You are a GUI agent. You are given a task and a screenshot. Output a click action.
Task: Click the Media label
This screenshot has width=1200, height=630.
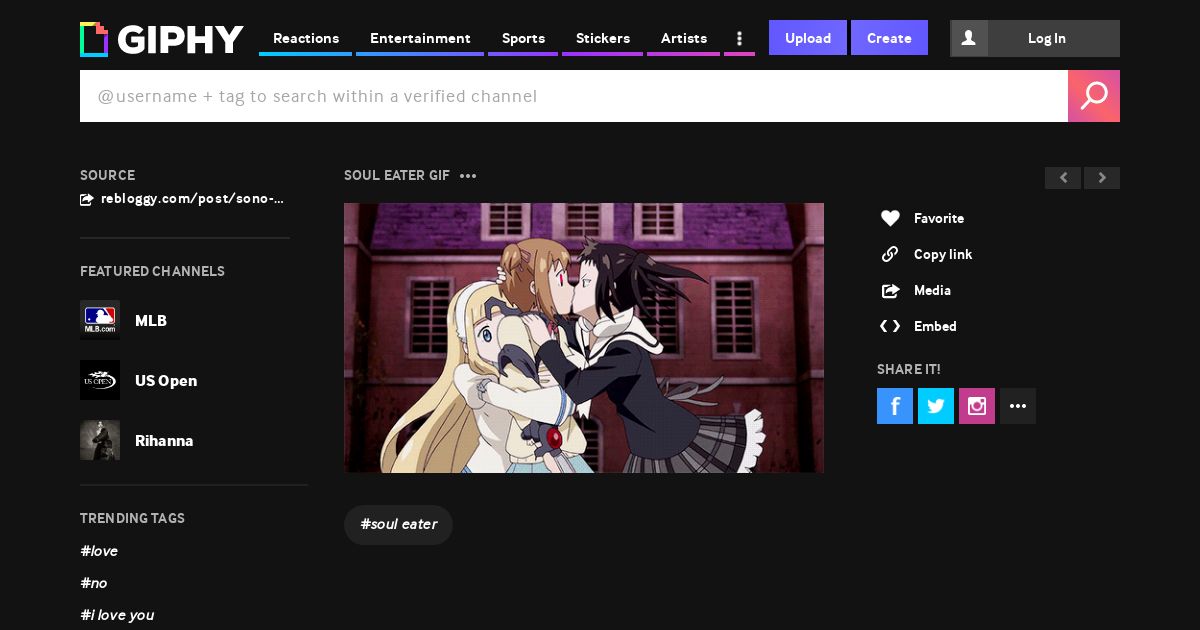coord(932,290)
